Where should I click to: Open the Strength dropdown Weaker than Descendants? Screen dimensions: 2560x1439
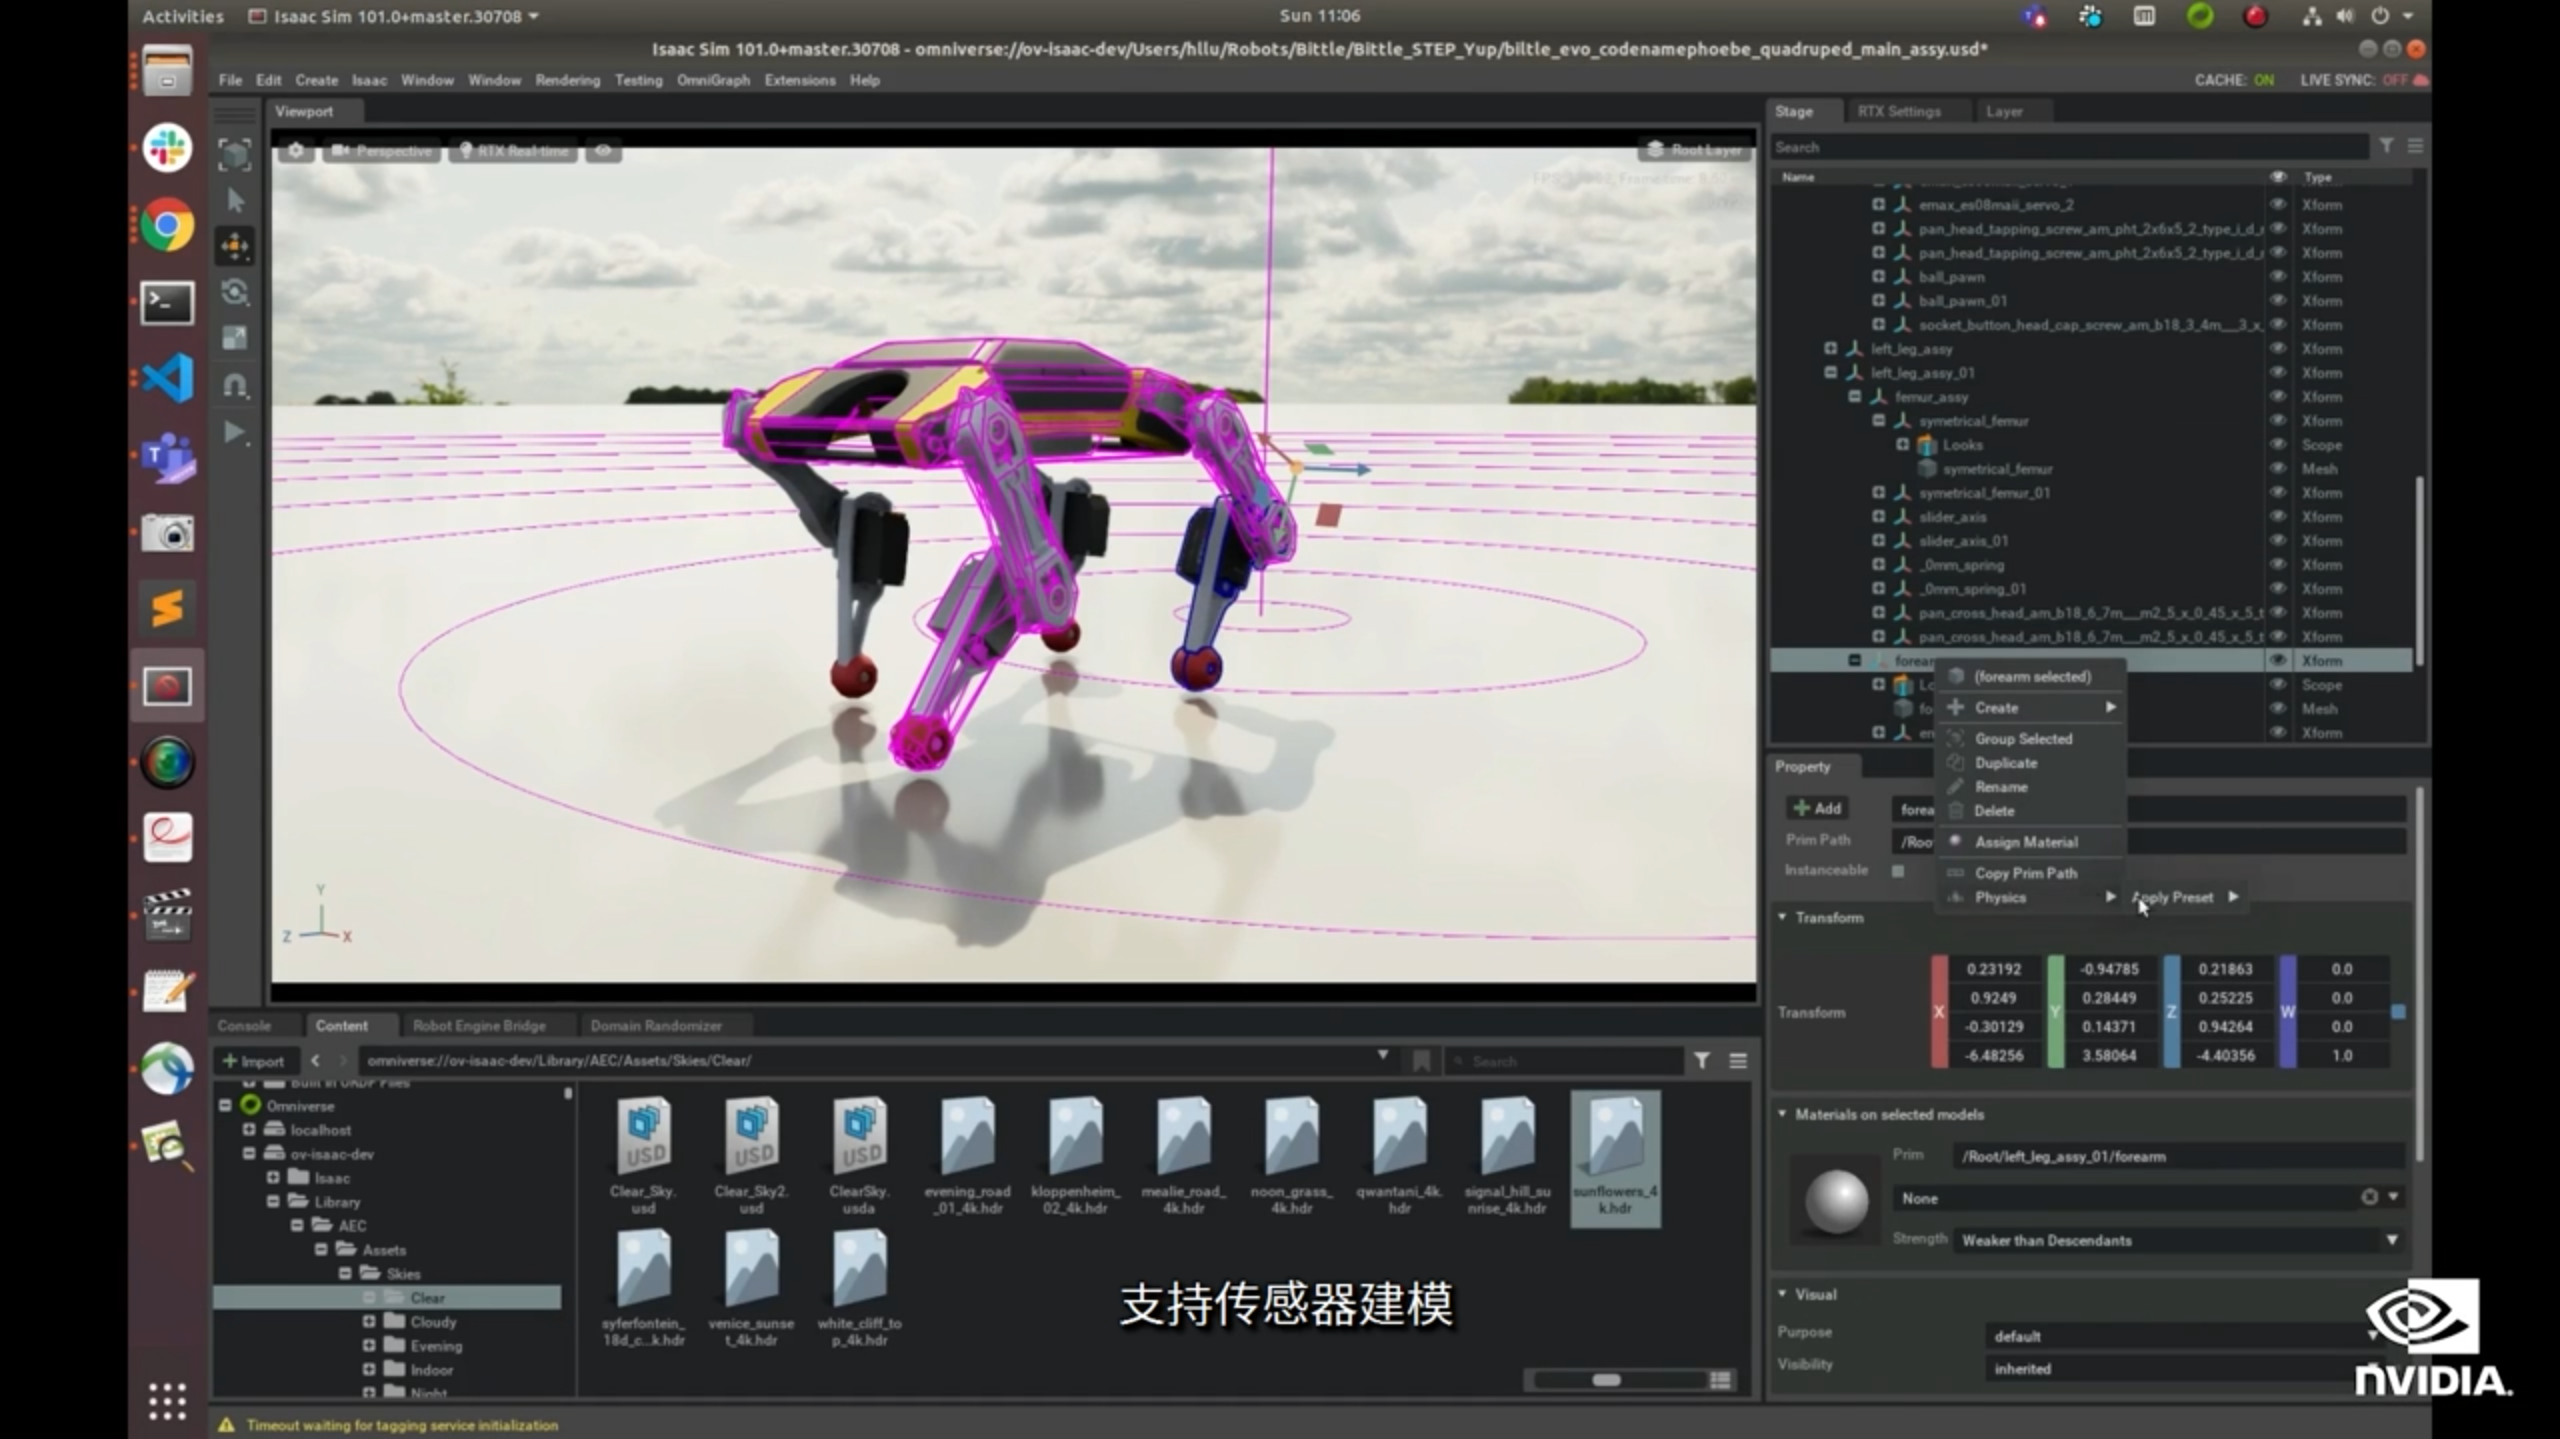click(2180, 1240)
